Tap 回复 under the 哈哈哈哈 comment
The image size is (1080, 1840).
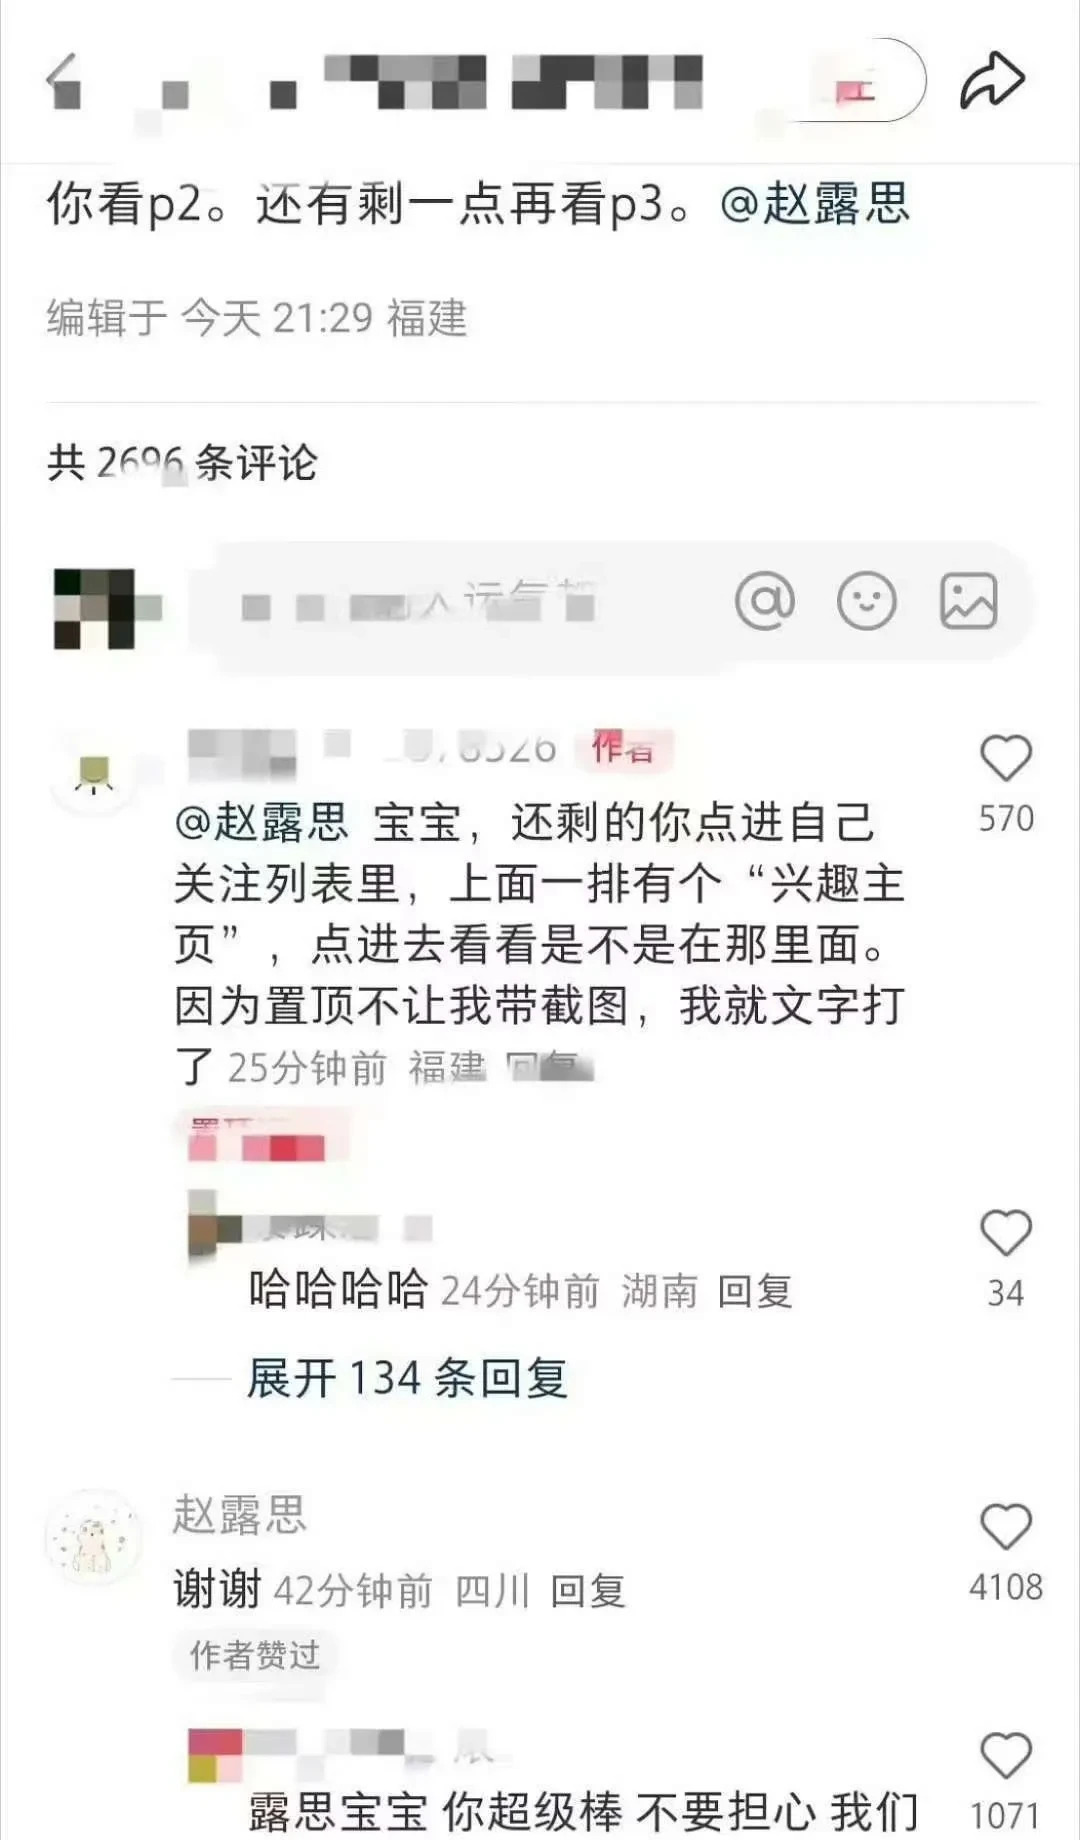[755, 1291]
